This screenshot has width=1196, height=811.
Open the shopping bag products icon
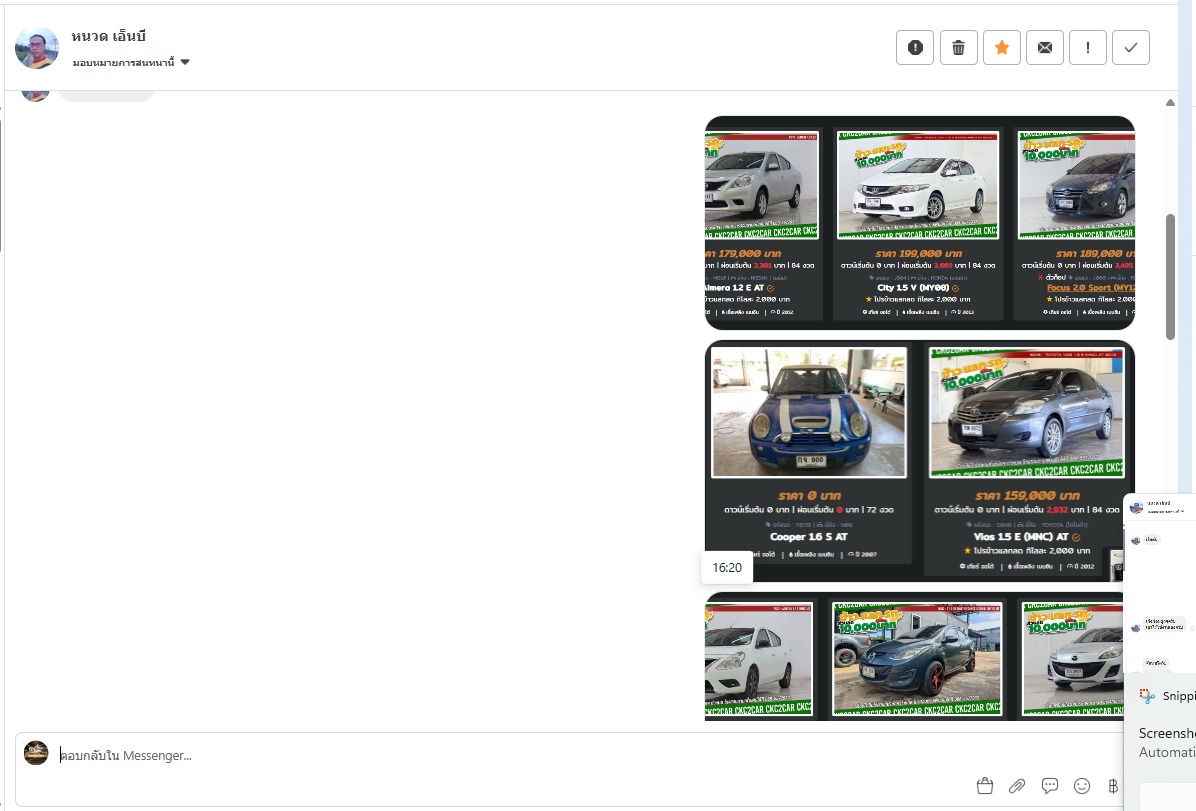985,785
